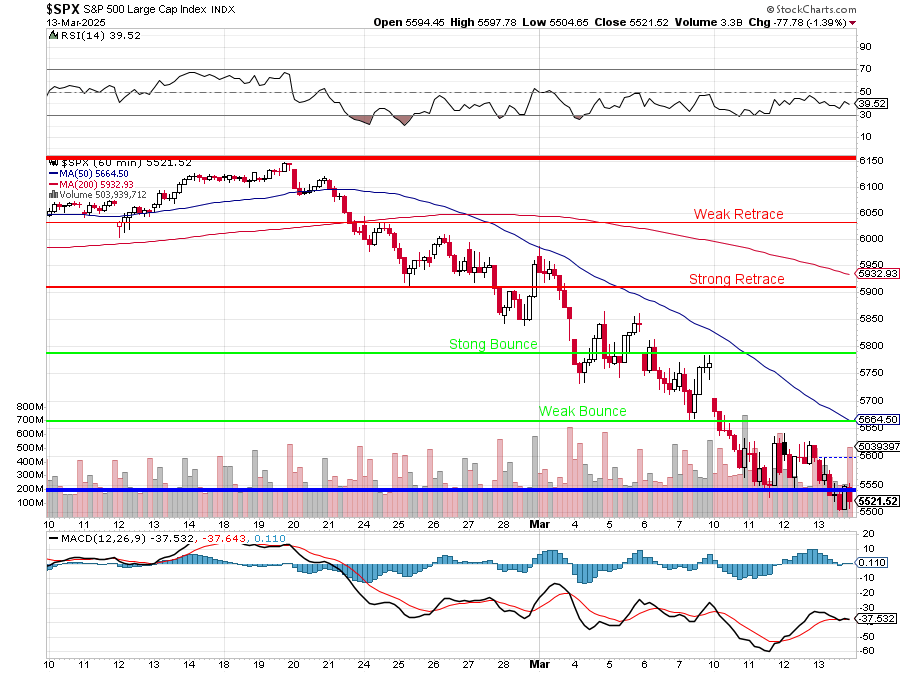Select the "Weak Retrace" annotation label
This screenshot has height=673, width=900.
[x=738, y=214]
